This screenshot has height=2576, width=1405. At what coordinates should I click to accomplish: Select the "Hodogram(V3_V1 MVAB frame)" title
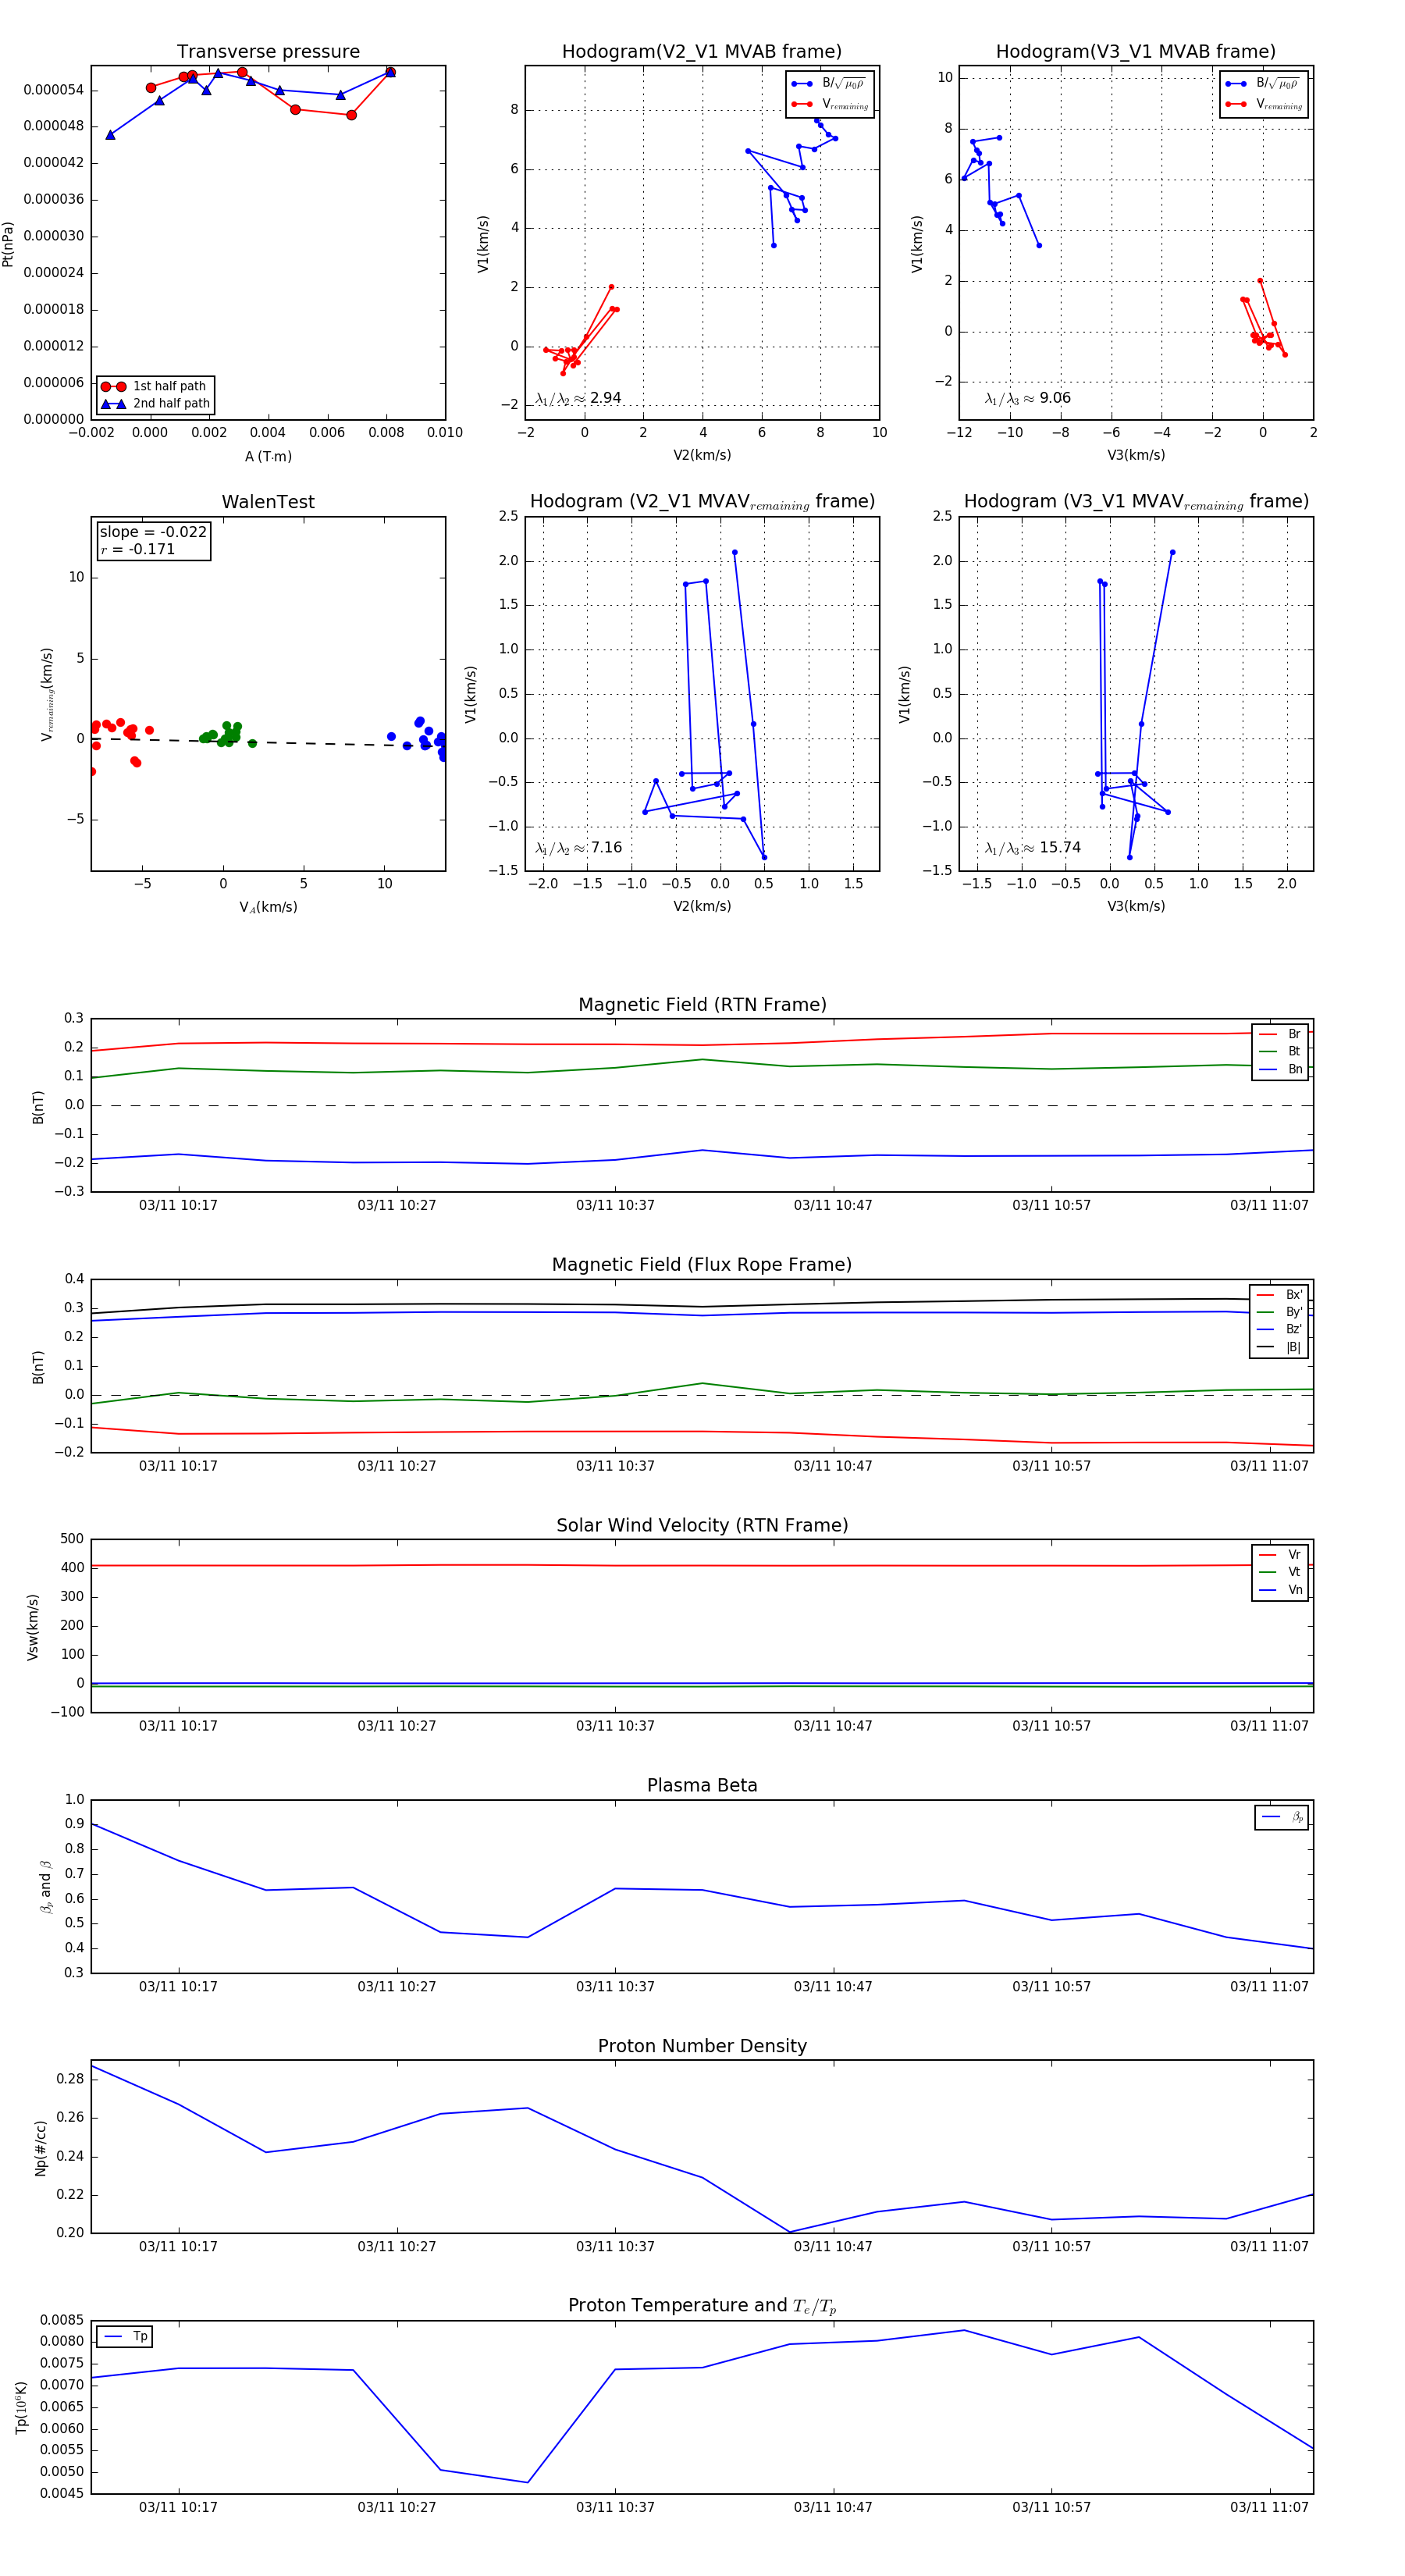pyautogui.click(x=1136, y=52)
